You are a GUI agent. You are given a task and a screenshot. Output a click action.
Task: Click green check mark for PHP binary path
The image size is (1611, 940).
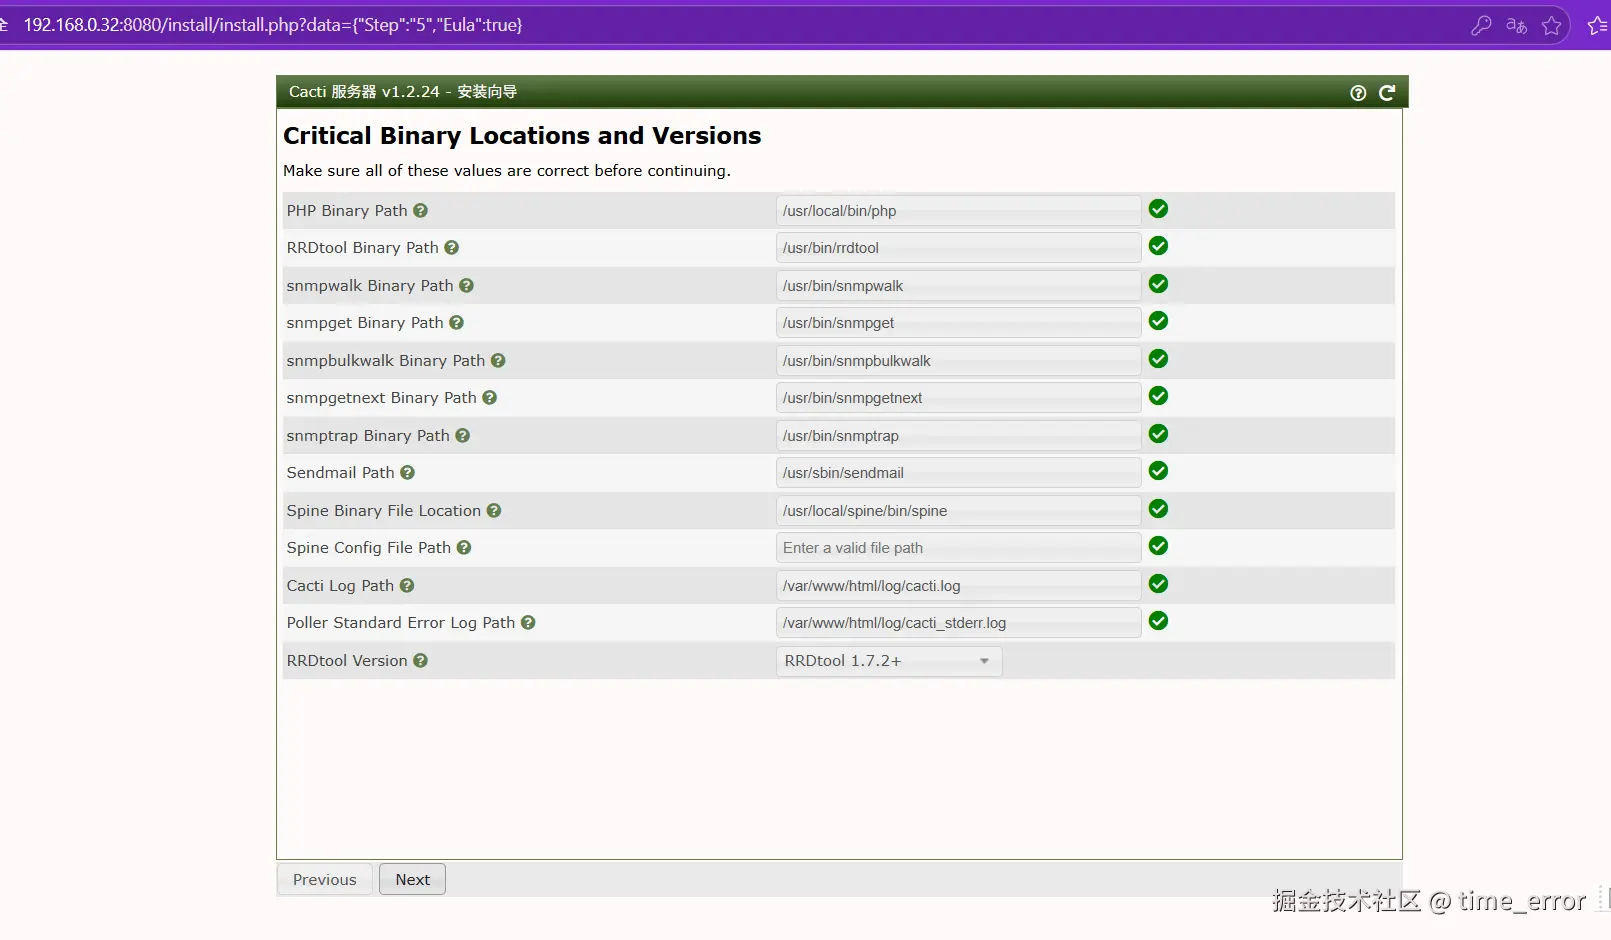pyautogui.click(x=1158, y=209)
